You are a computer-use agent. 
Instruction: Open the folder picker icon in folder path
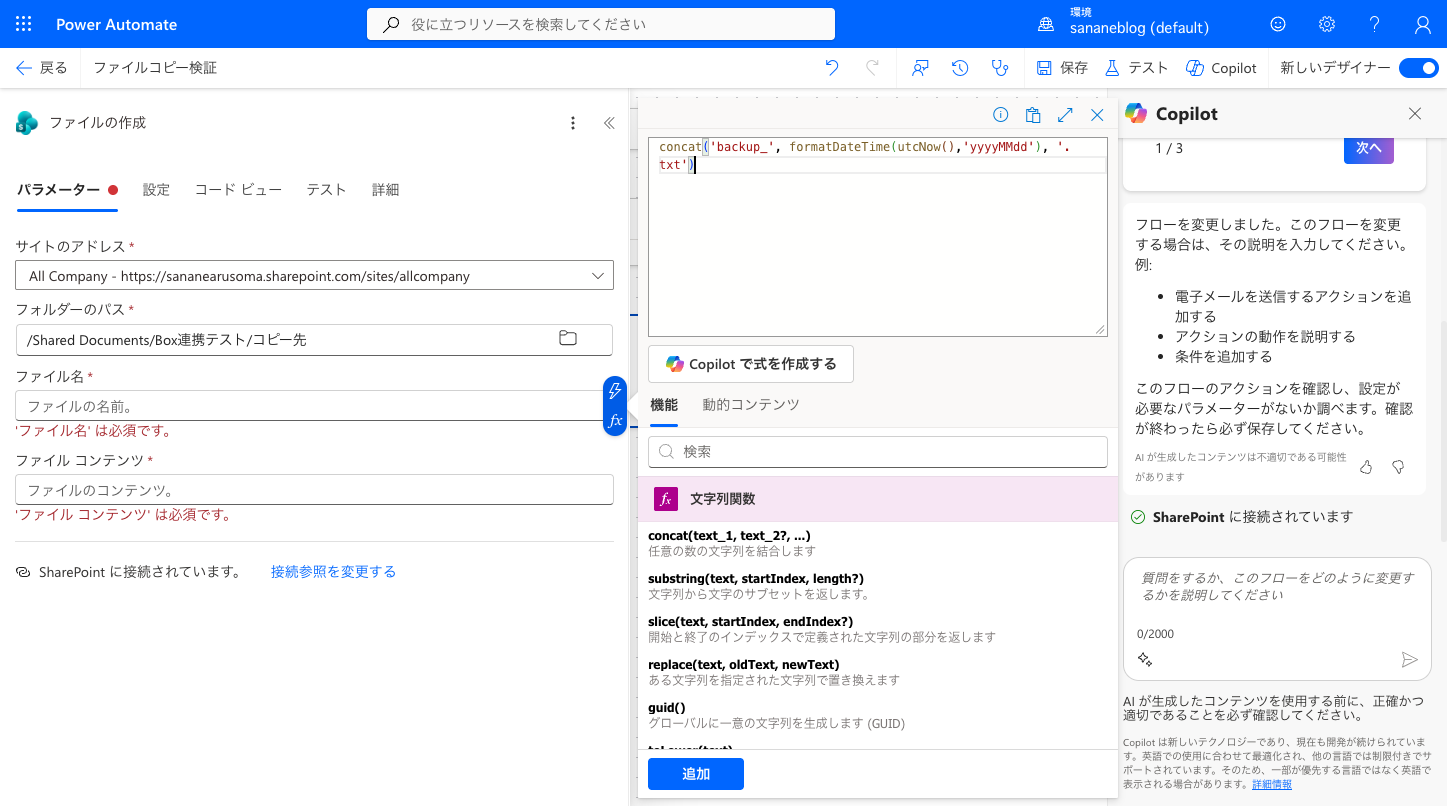coord(568,339)
